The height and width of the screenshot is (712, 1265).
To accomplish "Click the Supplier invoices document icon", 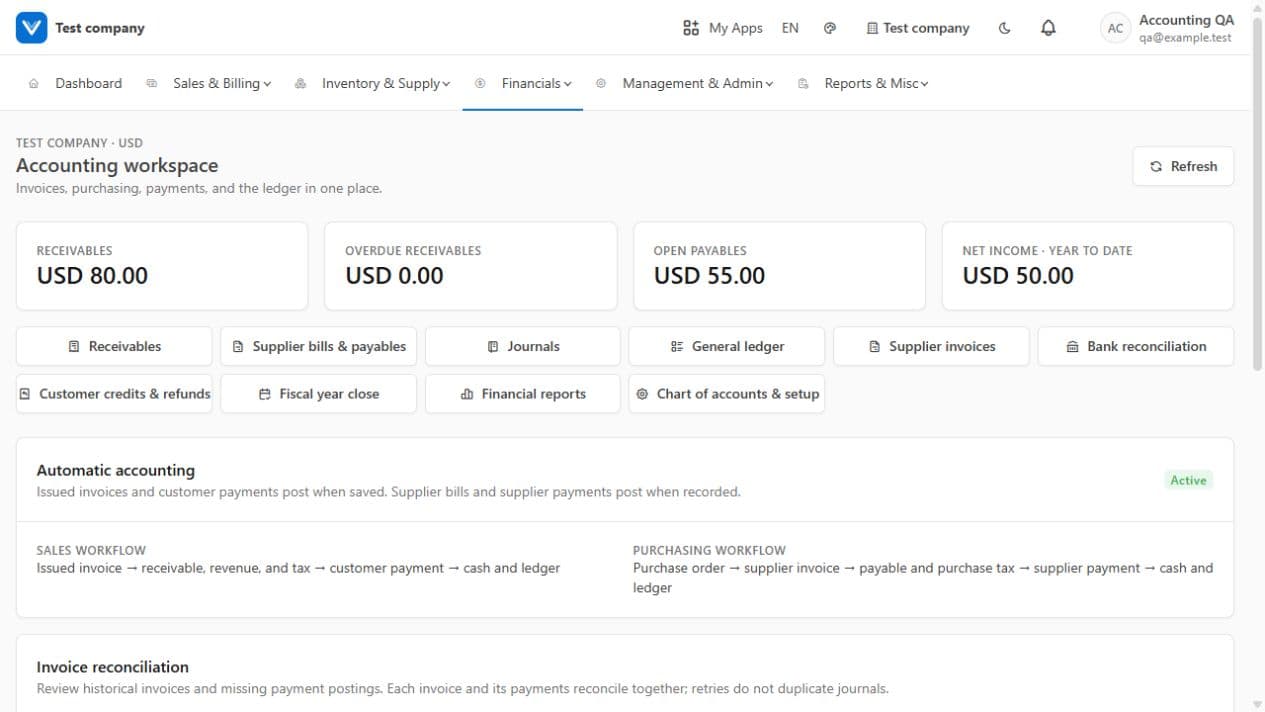I will click(875, 347).
